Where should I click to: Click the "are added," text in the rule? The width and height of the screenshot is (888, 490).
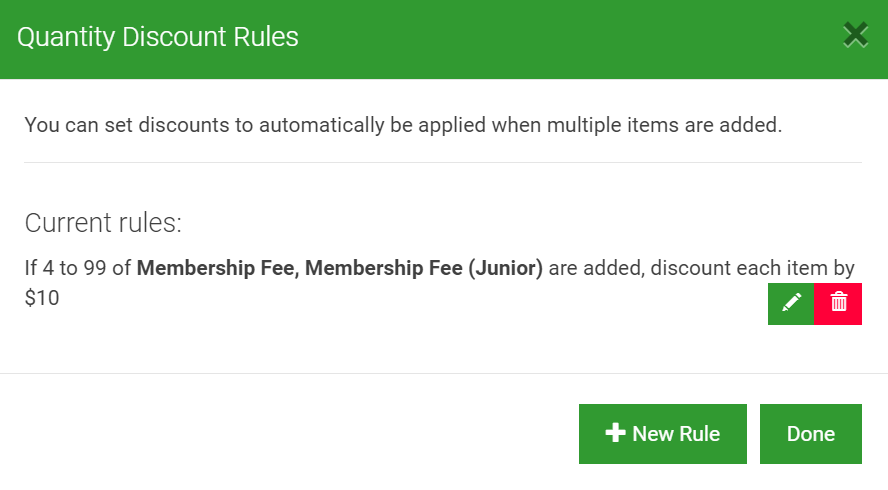596,268
